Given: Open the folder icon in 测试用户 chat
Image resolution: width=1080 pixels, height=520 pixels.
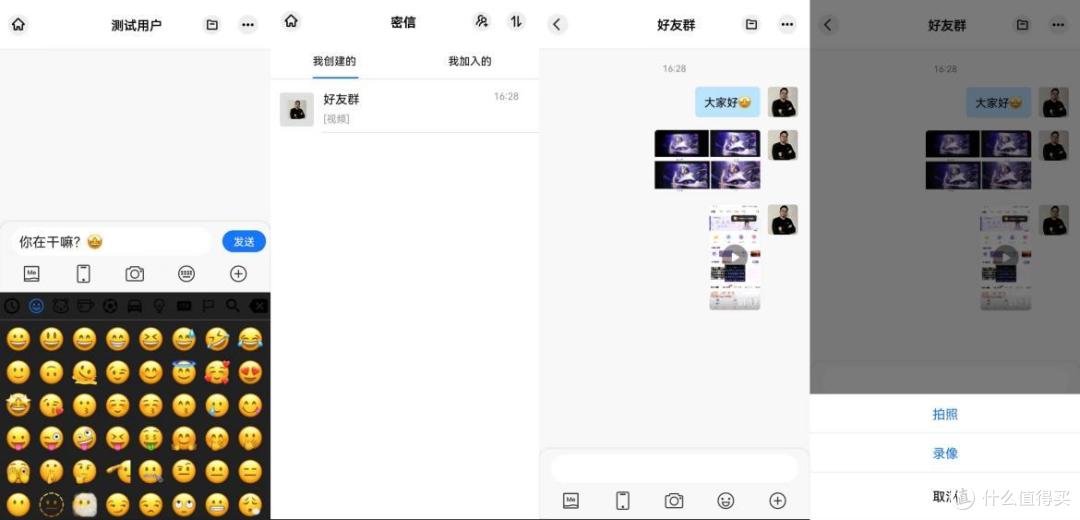Looking at the screenshot, I should (212, 25).
